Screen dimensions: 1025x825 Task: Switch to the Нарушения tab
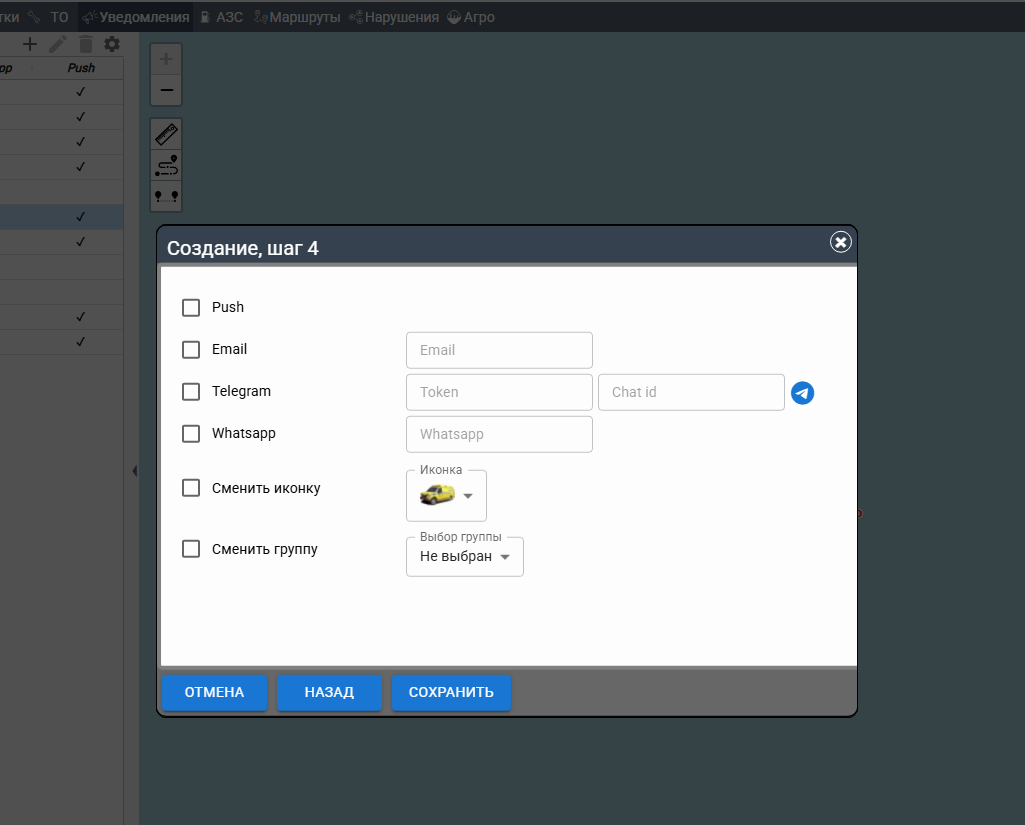coord(394,17)
